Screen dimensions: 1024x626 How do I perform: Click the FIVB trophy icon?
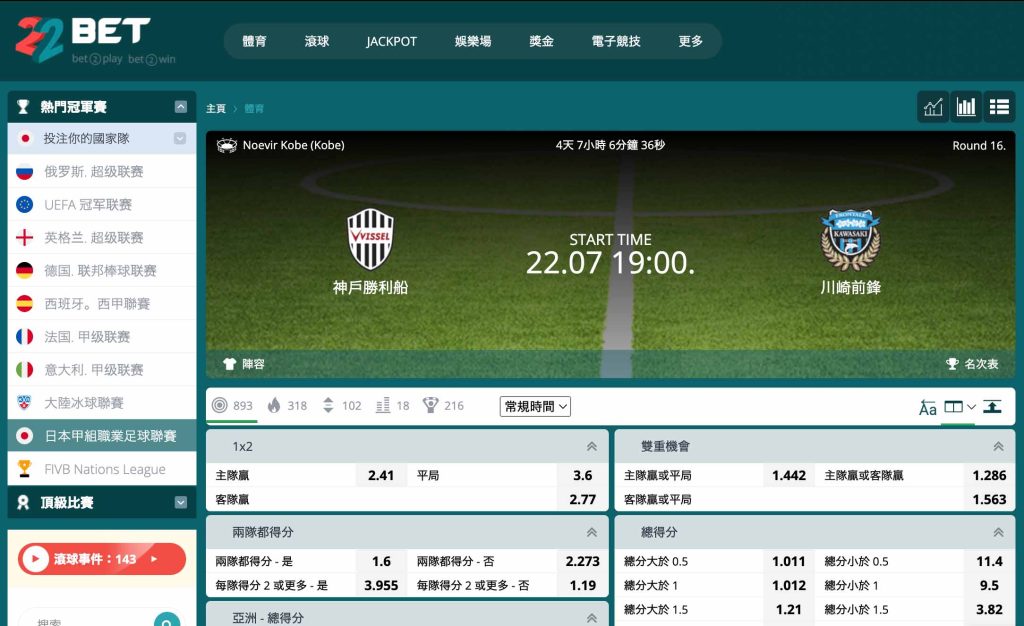pyautogui.click(x=24, y=469)
